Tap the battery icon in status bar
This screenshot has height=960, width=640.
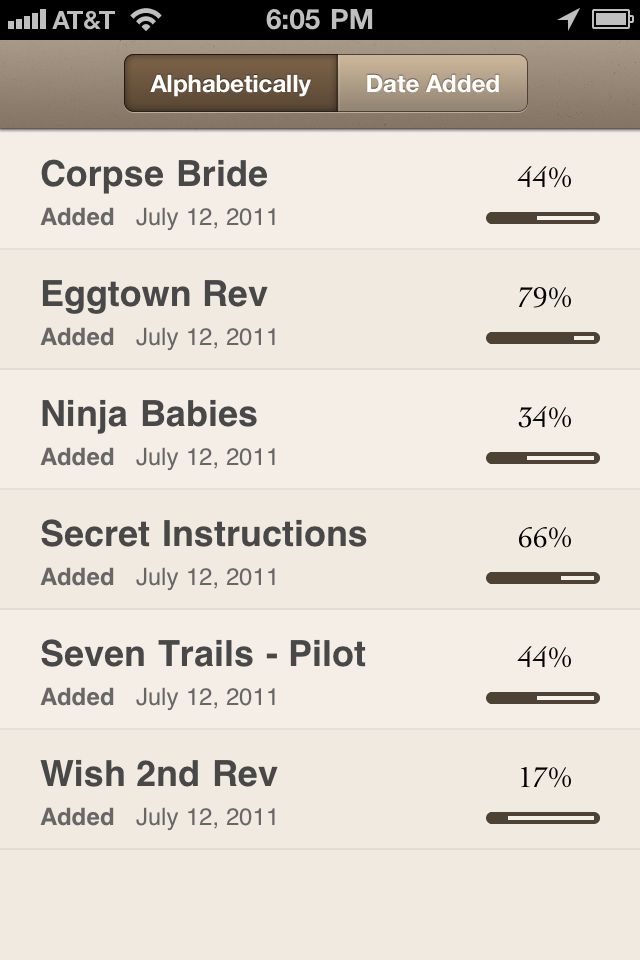coord(612,20)
